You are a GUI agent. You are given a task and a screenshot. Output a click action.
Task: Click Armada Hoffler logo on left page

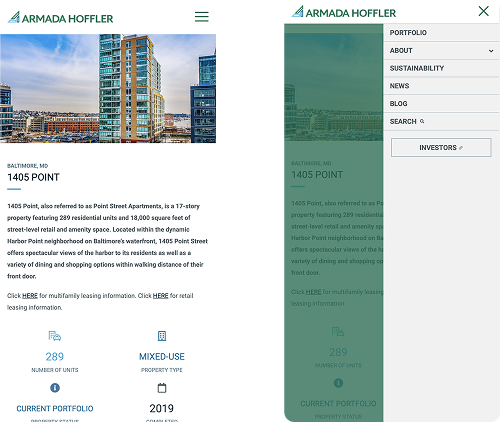click(x=60, y=18)
